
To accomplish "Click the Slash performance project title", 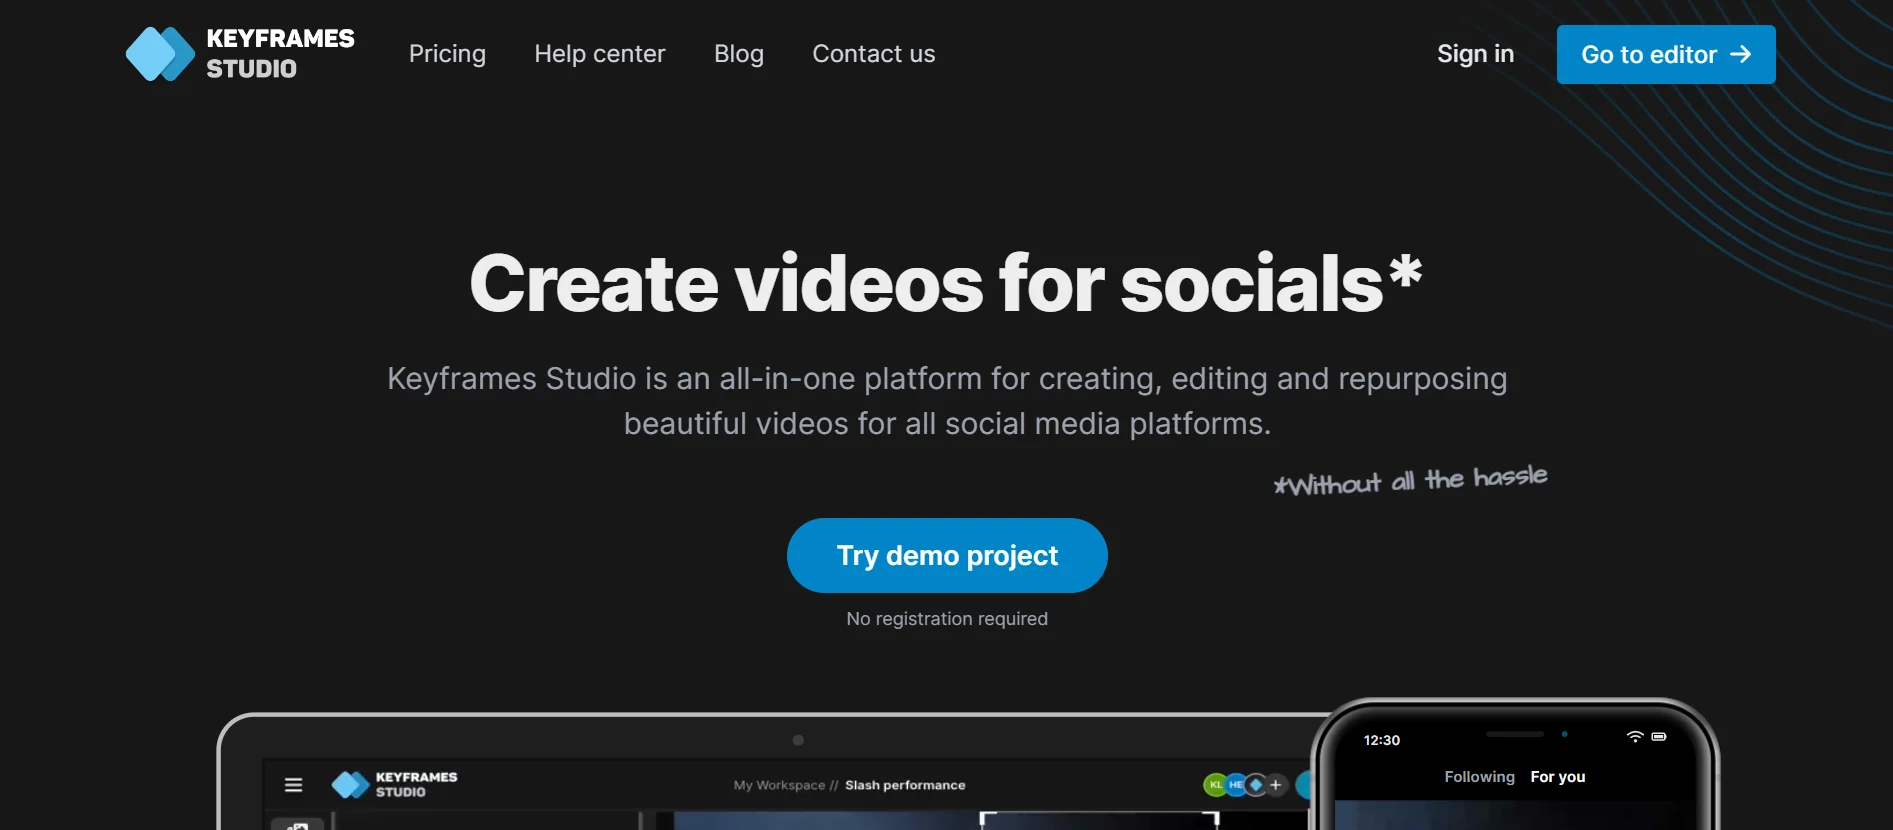I will 905,785.
